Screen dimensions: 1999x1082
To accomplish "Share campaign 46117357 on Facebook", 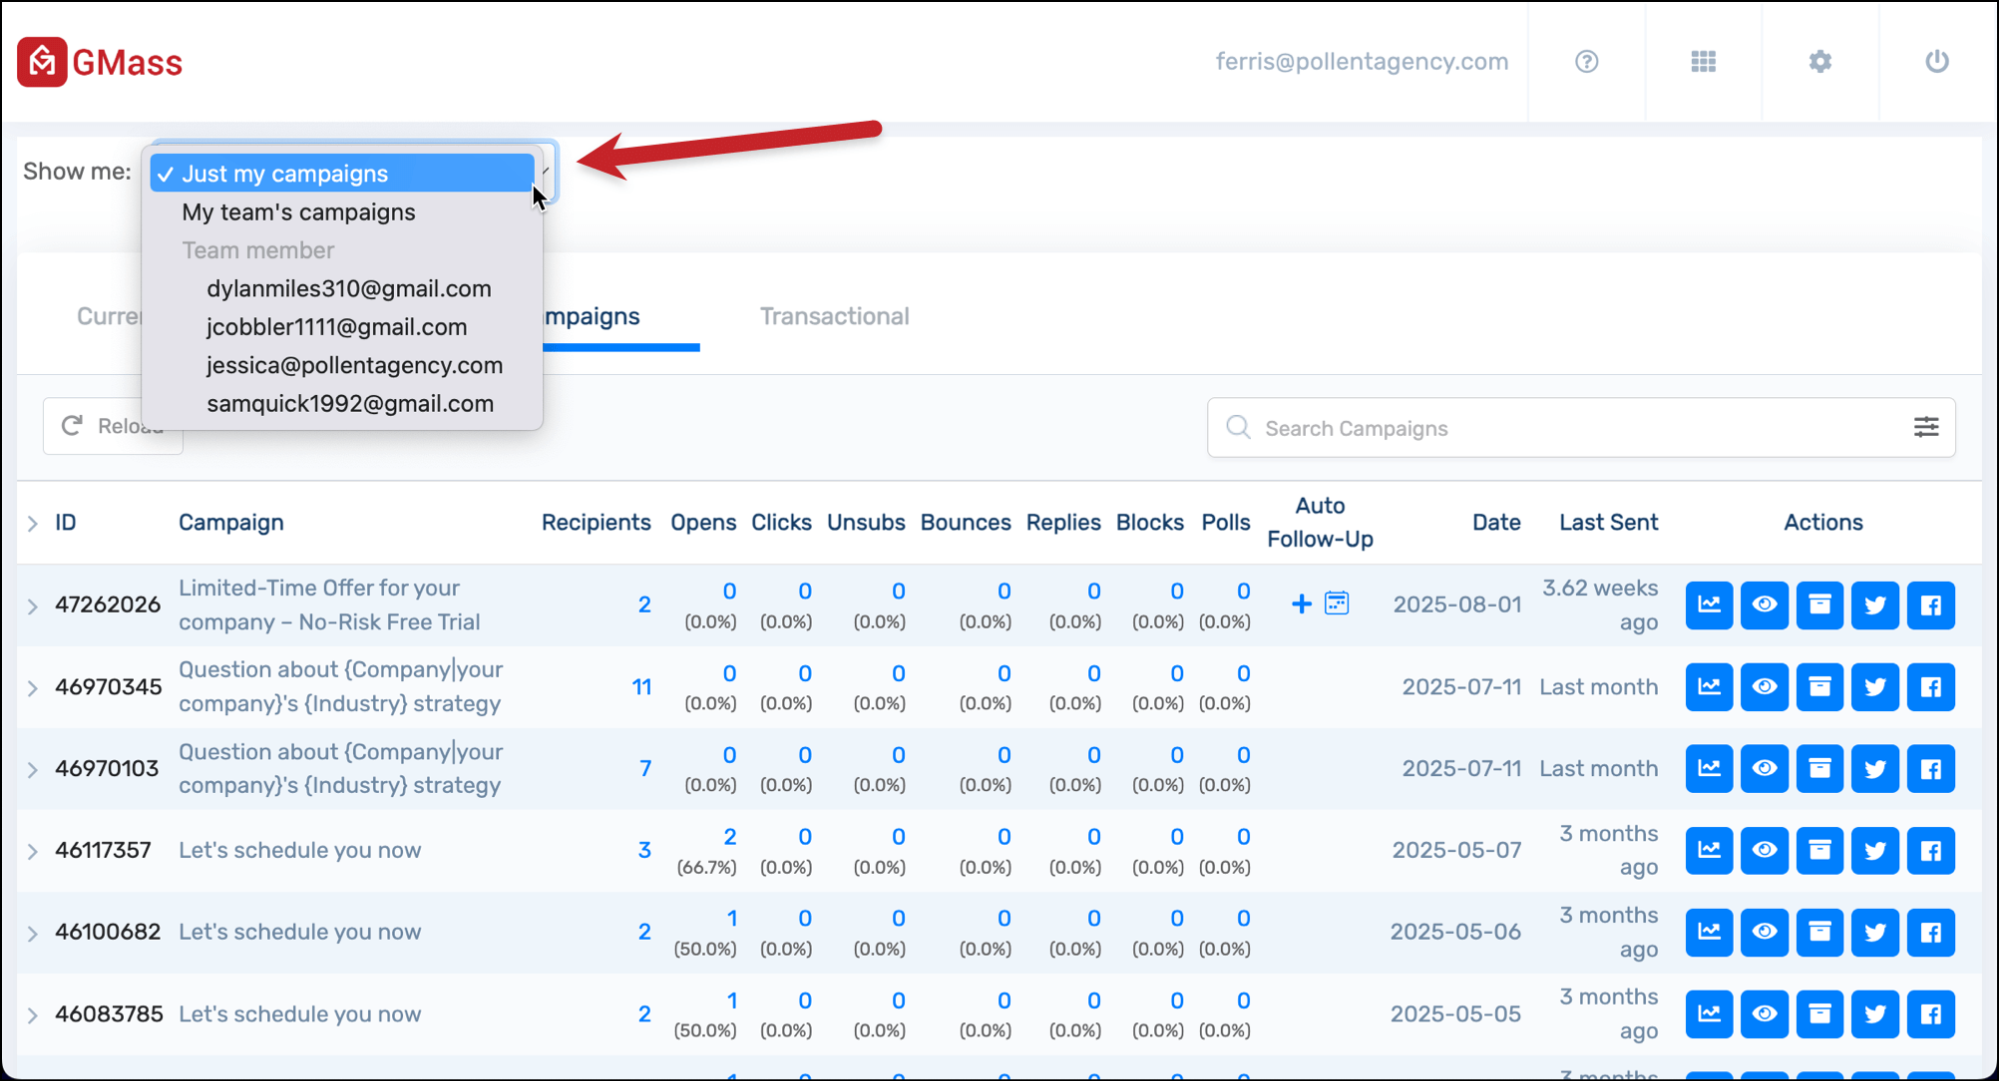I will (1930, 850).
